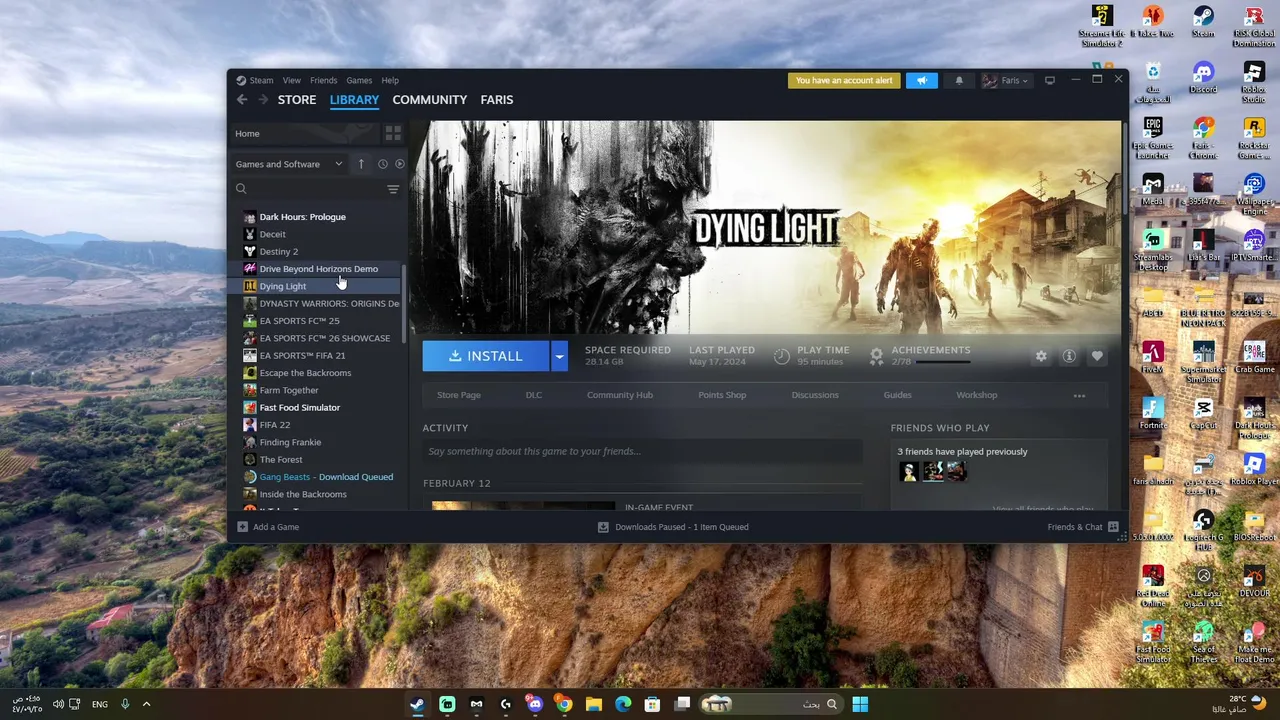The image size is (1280, 720).
Task: Open the Community Hub link
Action: tap(620, 395)
